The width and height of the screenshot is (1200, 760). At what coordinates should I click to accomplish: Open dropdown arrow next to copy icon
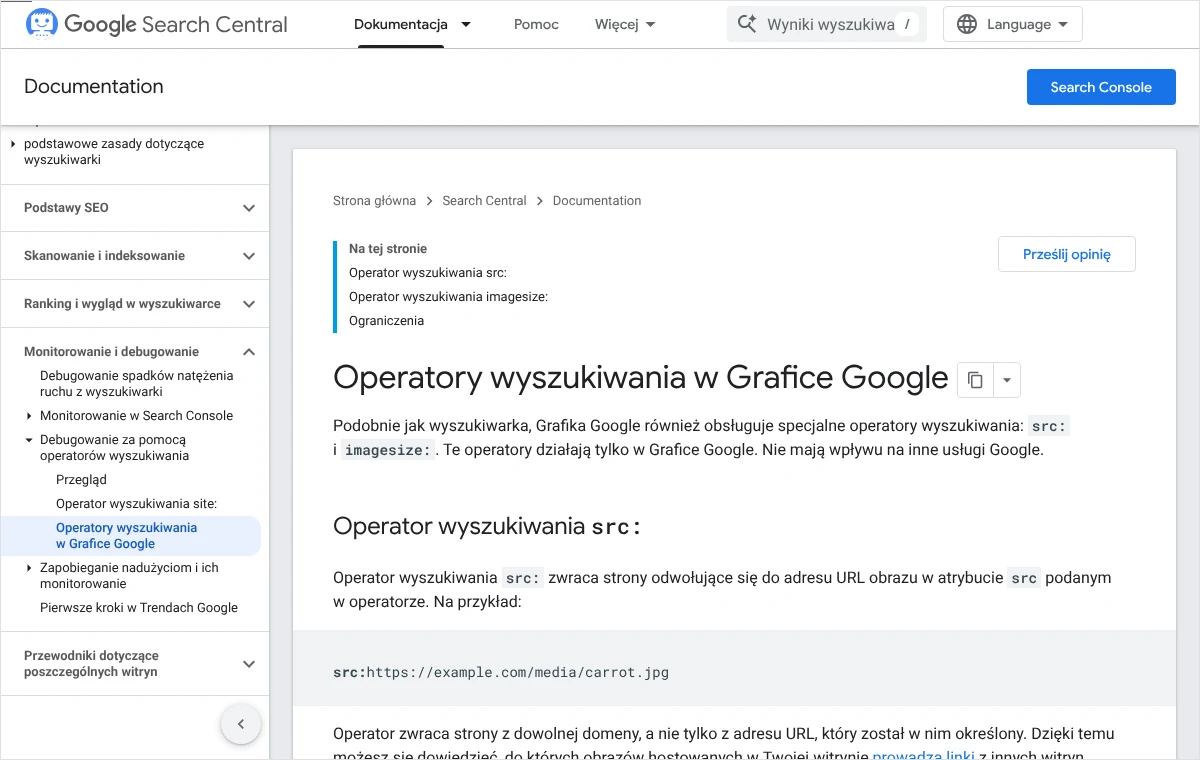(x=1006, y=380)
